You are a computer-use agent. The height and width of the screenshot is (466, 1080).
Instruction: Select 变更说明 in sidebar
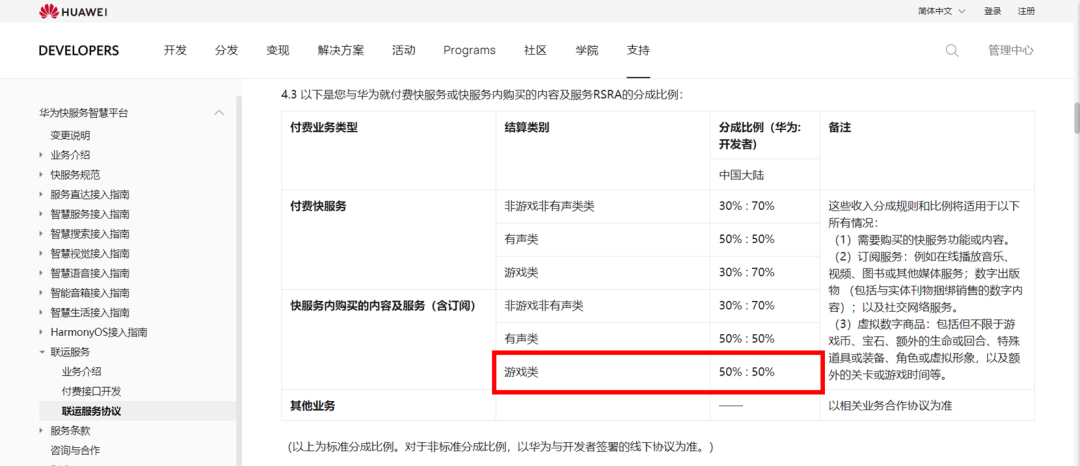point(70,136)
